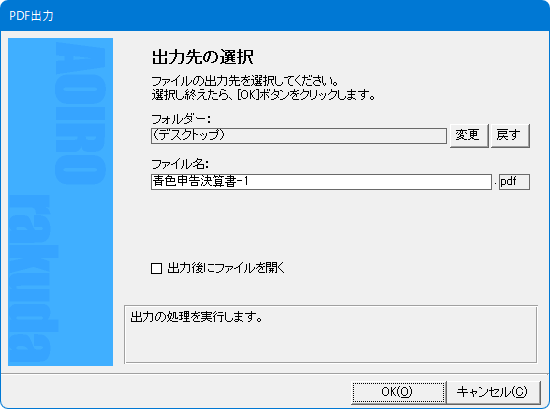Click the 出力後にファイルを開く label text
The height and width of the screenshot is (409, 550).
[226, 268]
